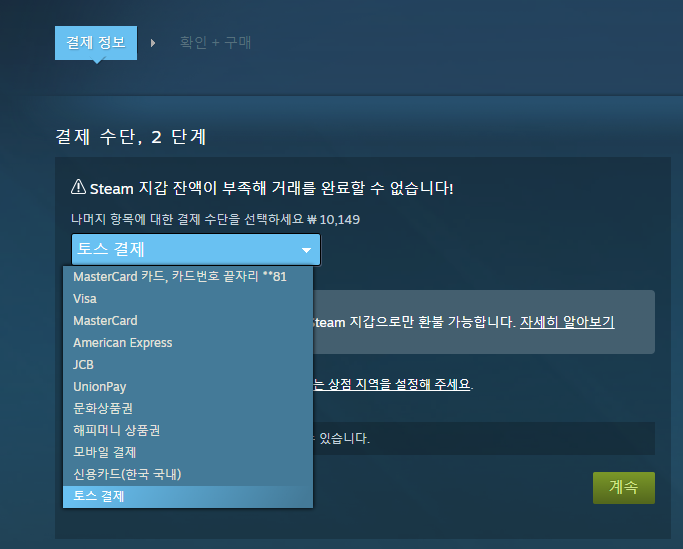Screen dimensions: 683x549
Task: Click the remaining amount ₩ 10,149
Action: pyautogui.click(x=334, y=219)
